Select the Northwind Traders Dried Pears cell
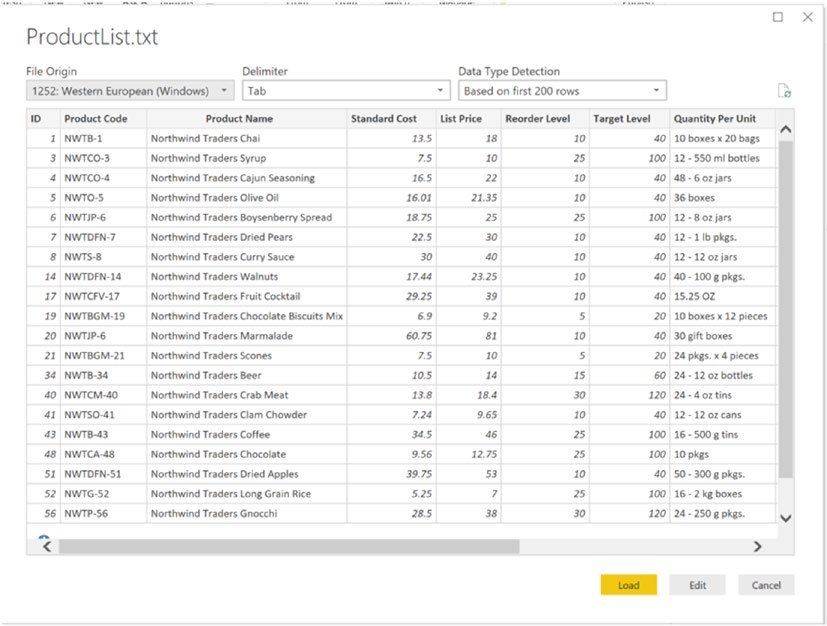 click(x=247, y=237)
